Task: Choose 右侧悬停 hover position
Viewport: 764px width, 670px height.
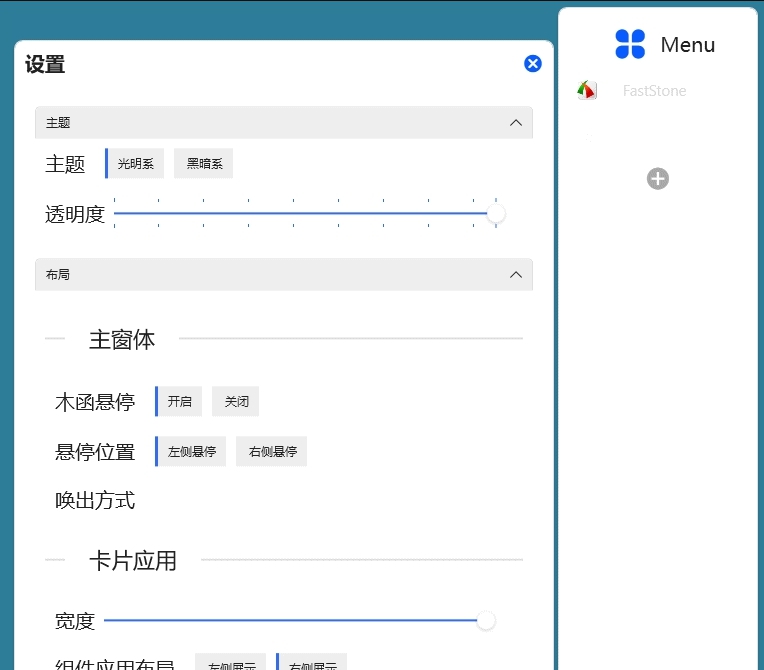Action: pyautogui.click(x=272, y=452)
